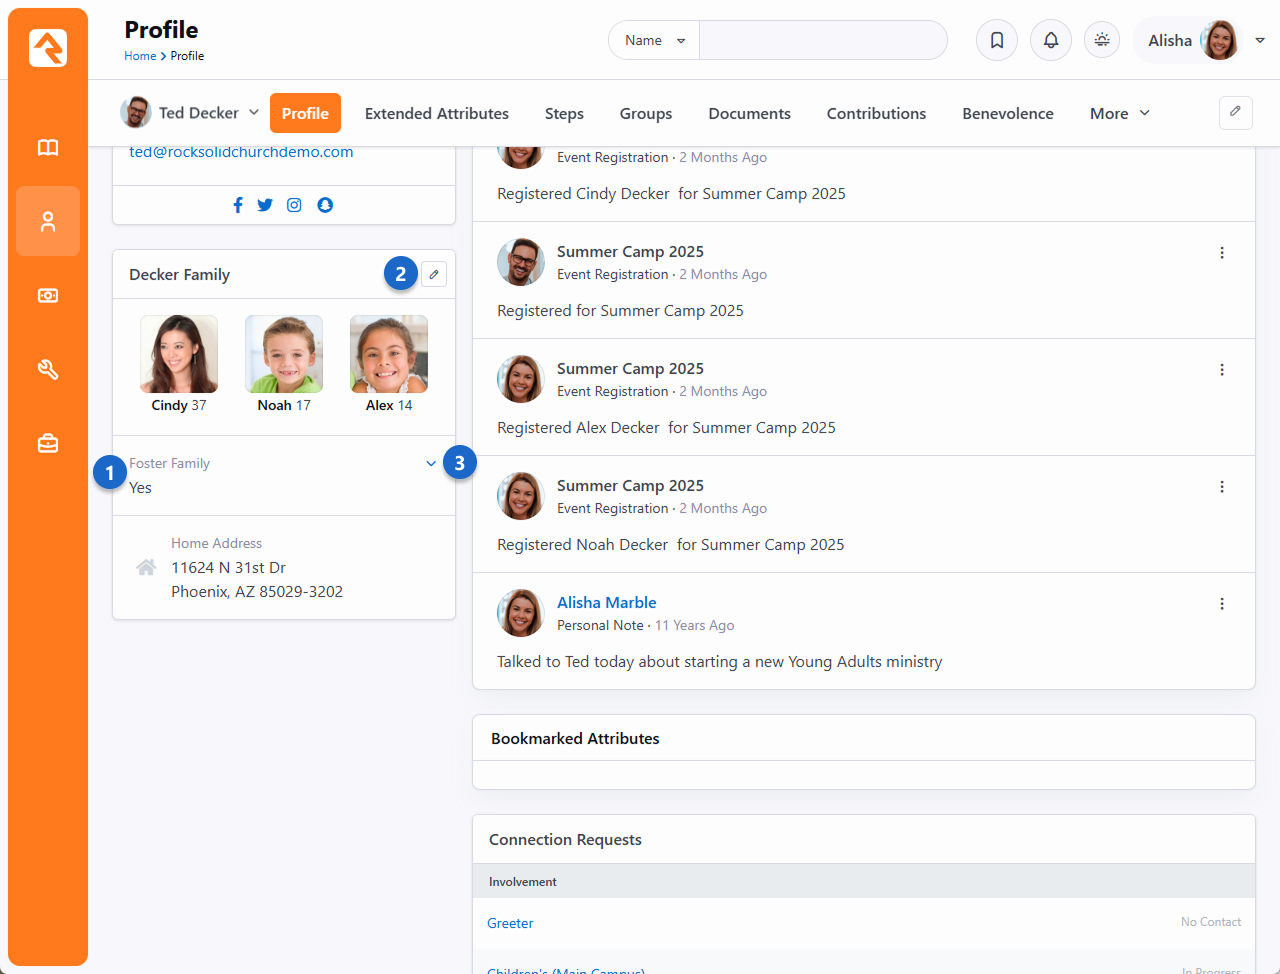Click the Alisha Marble note author link
1280x974 pixels.
[606, 602]
